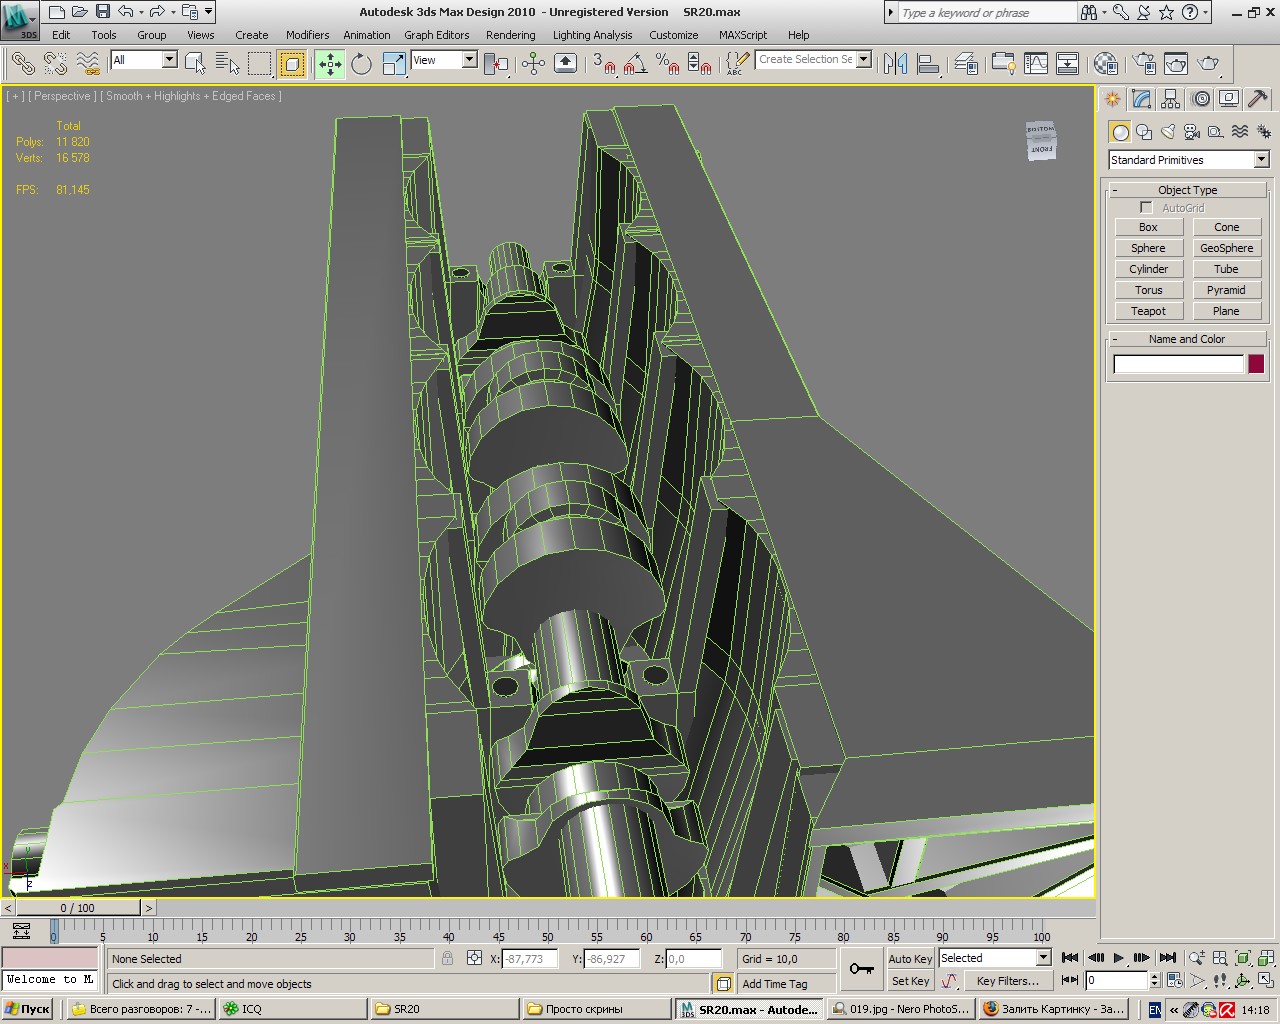Click the Select and Link chain icon
Screen dimensions: 1280x1024
(22, 64)
